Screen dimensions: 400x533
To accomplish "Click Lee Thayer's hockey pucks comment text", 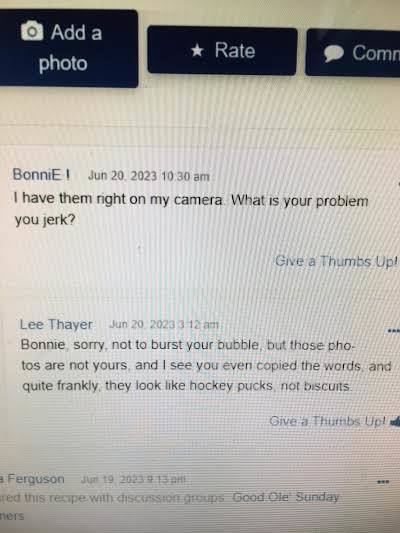I will pyautogui.click(x=206, y=366).
